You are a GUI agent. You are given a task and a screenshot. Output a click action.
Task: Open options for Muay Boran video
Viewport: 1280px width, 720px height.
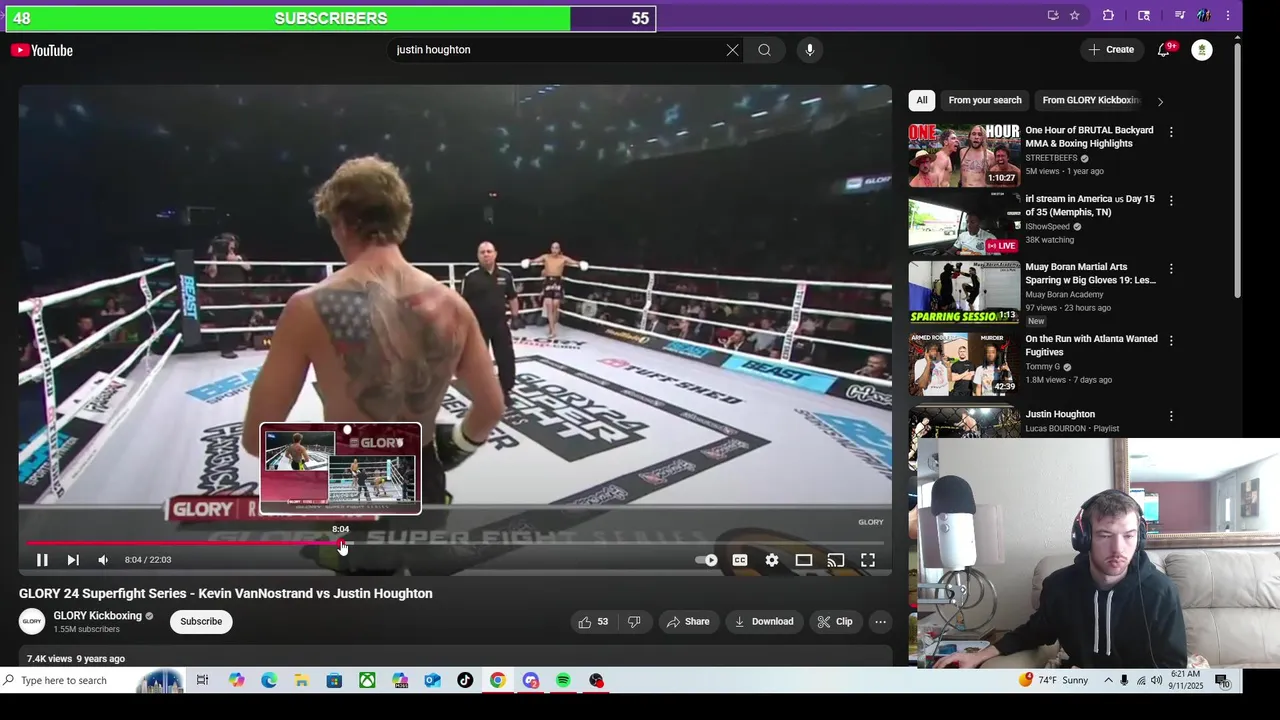click(1171, 269)
